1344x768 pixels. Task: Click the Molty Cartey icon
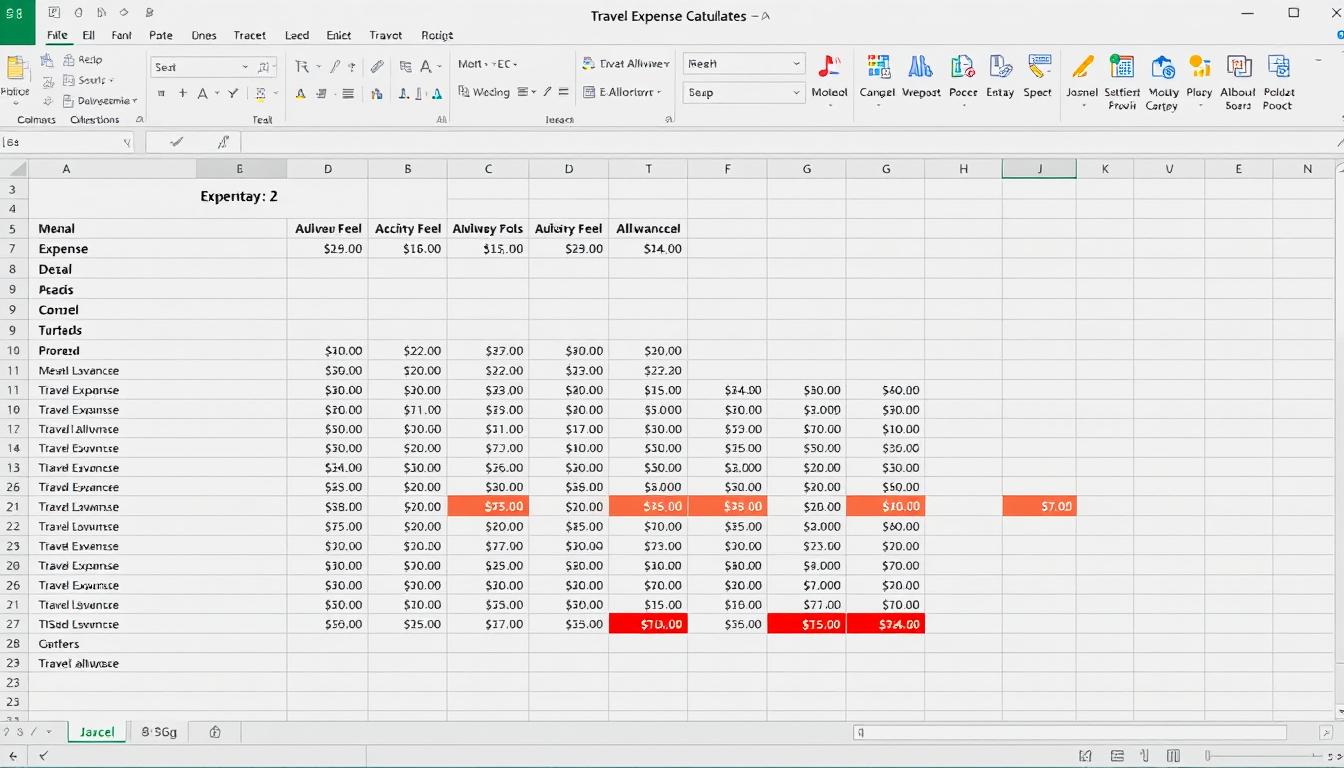pos(1162,67)
